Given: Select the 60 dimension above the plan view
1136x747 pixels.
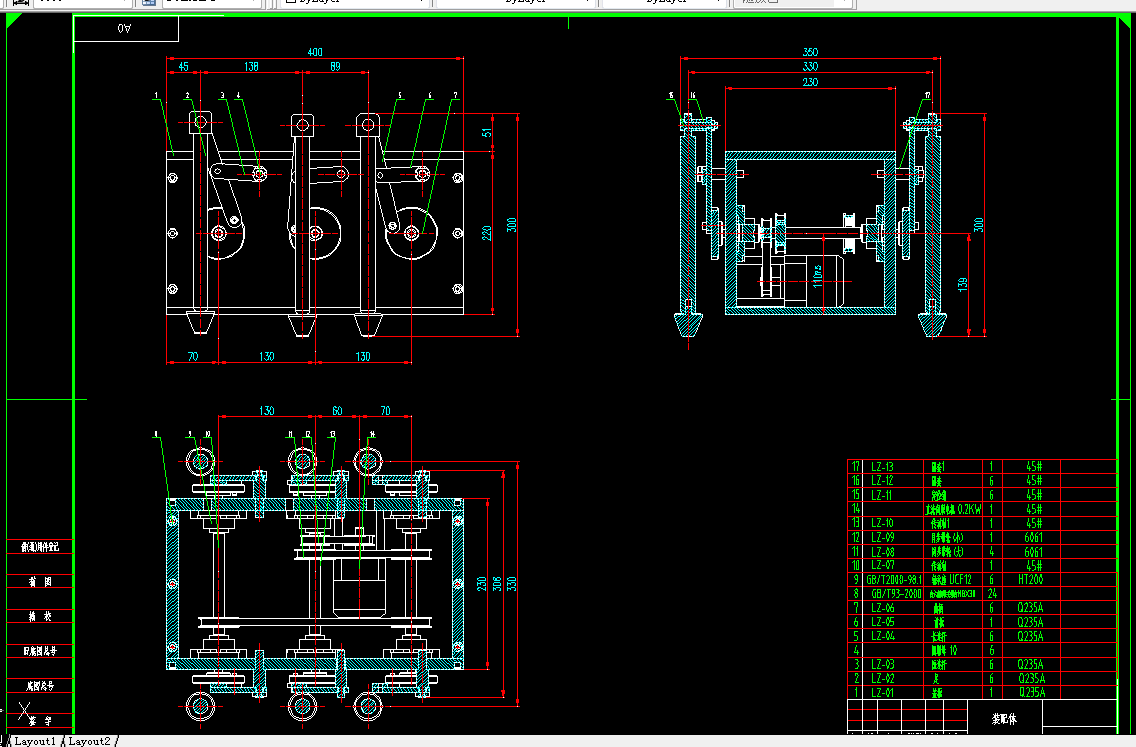Looking at the screenshot, I should (337, 411).
